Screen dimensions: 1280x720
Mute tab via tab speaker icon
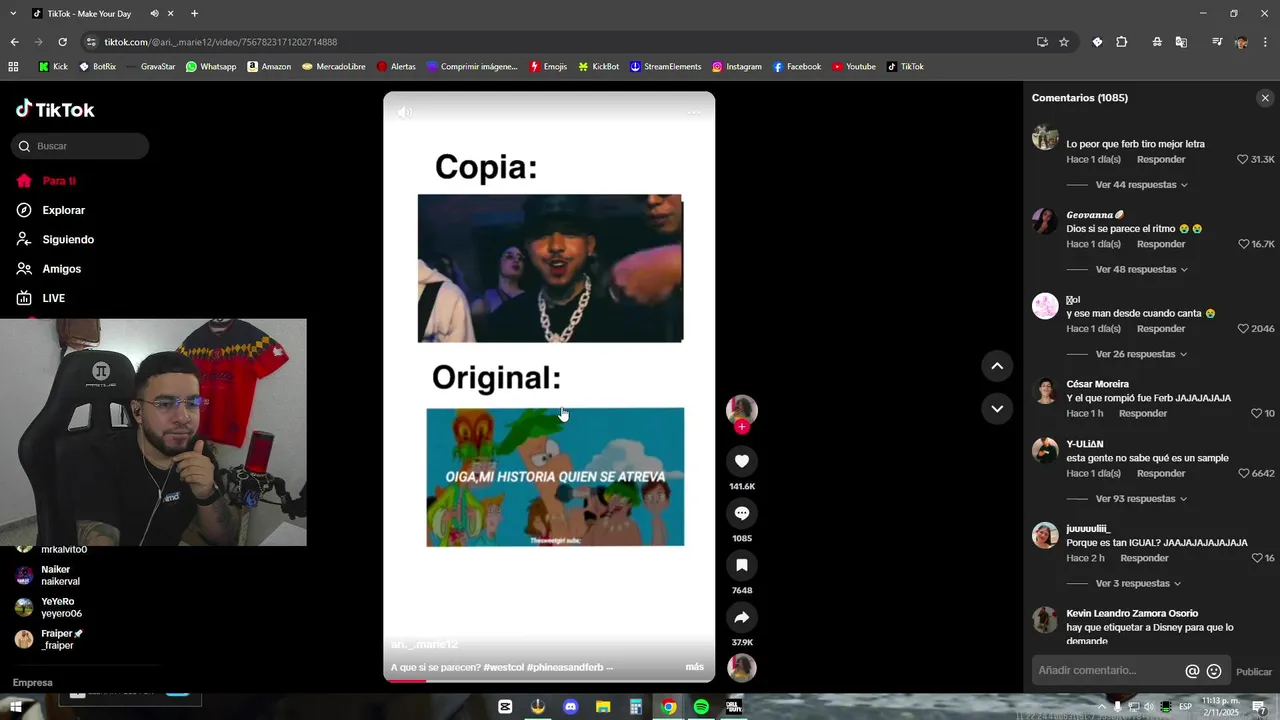[154, 14]
